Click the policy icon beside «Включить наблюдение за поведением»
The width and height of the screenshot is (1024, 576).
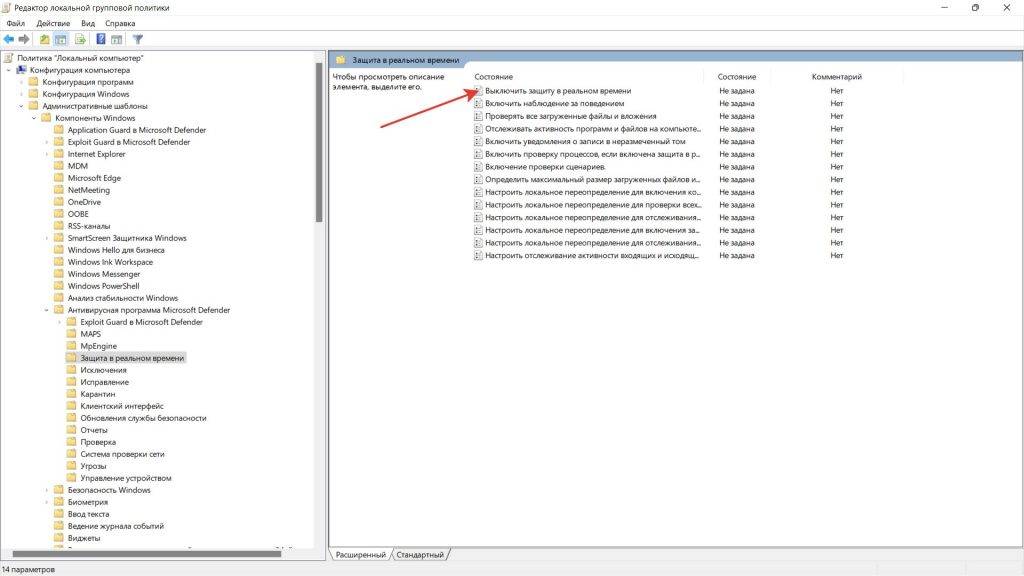(478, 103)
